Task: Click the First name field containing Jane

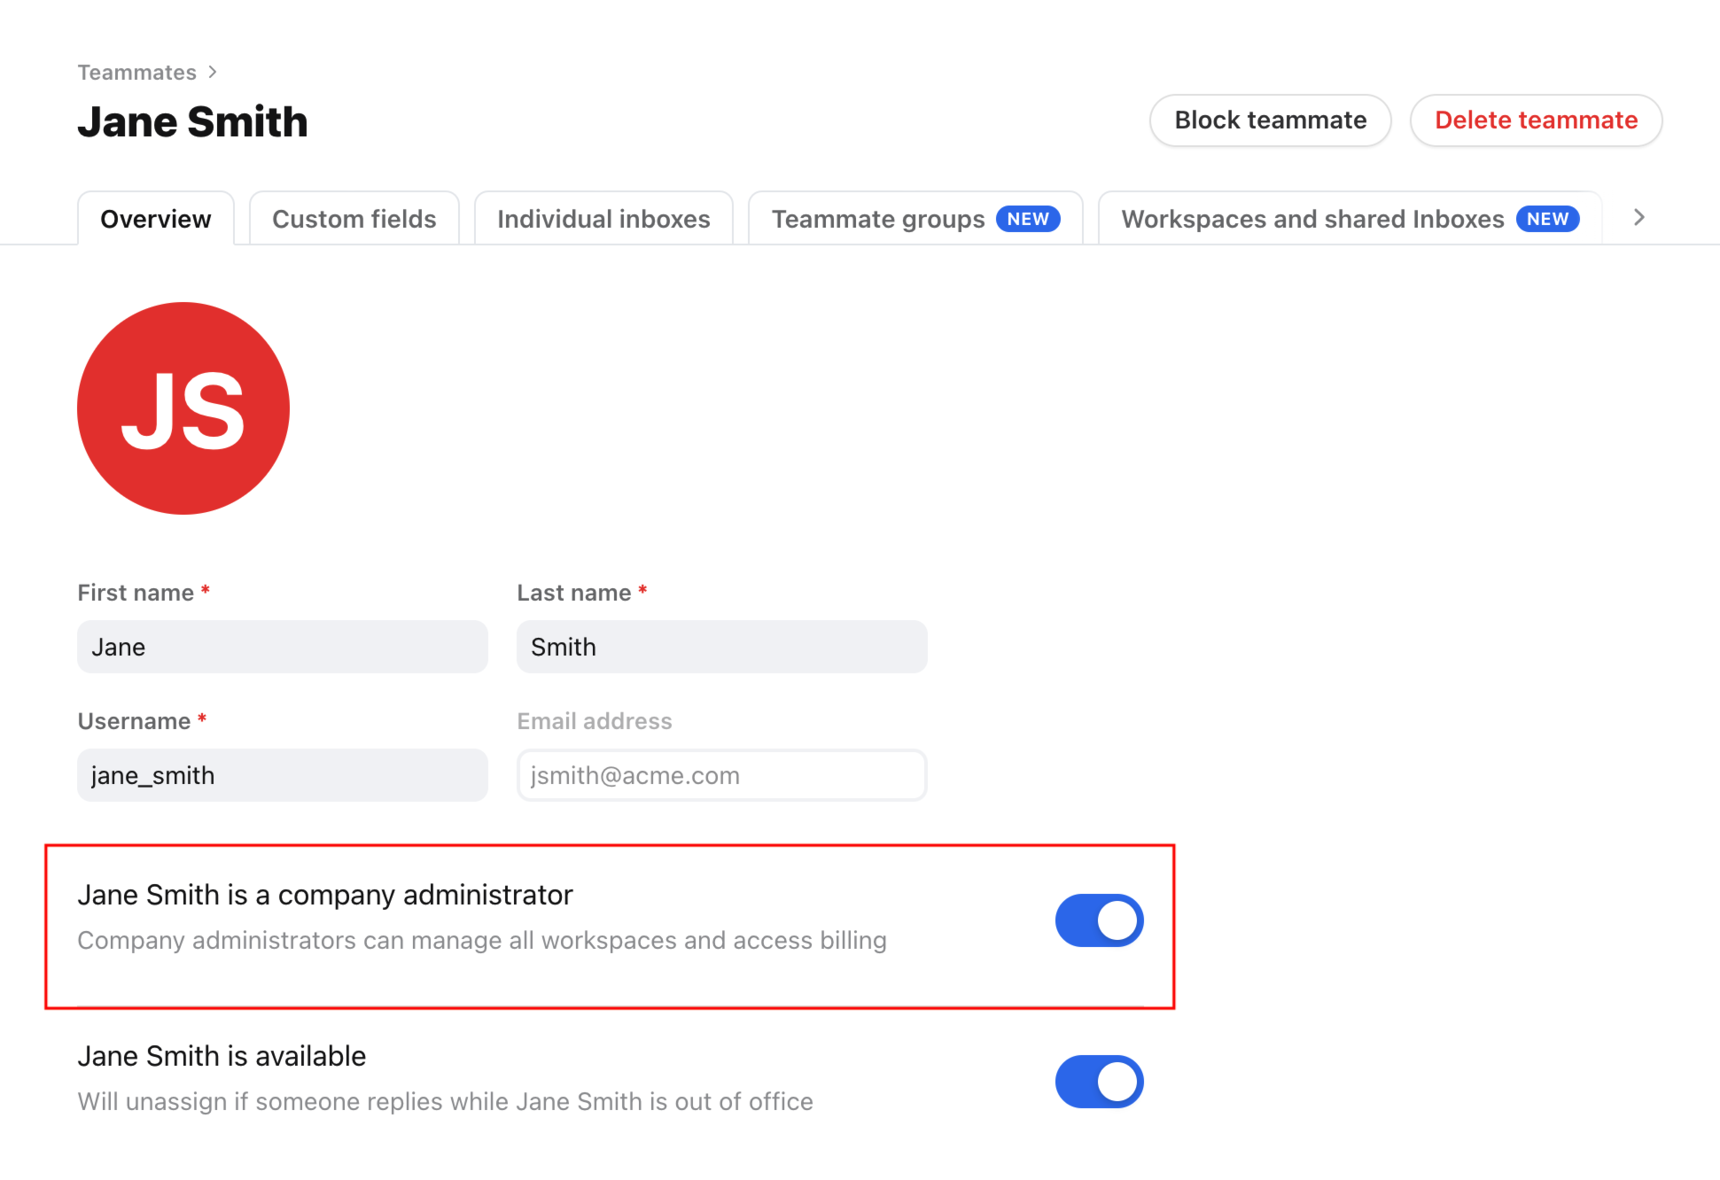Action: 282,647
